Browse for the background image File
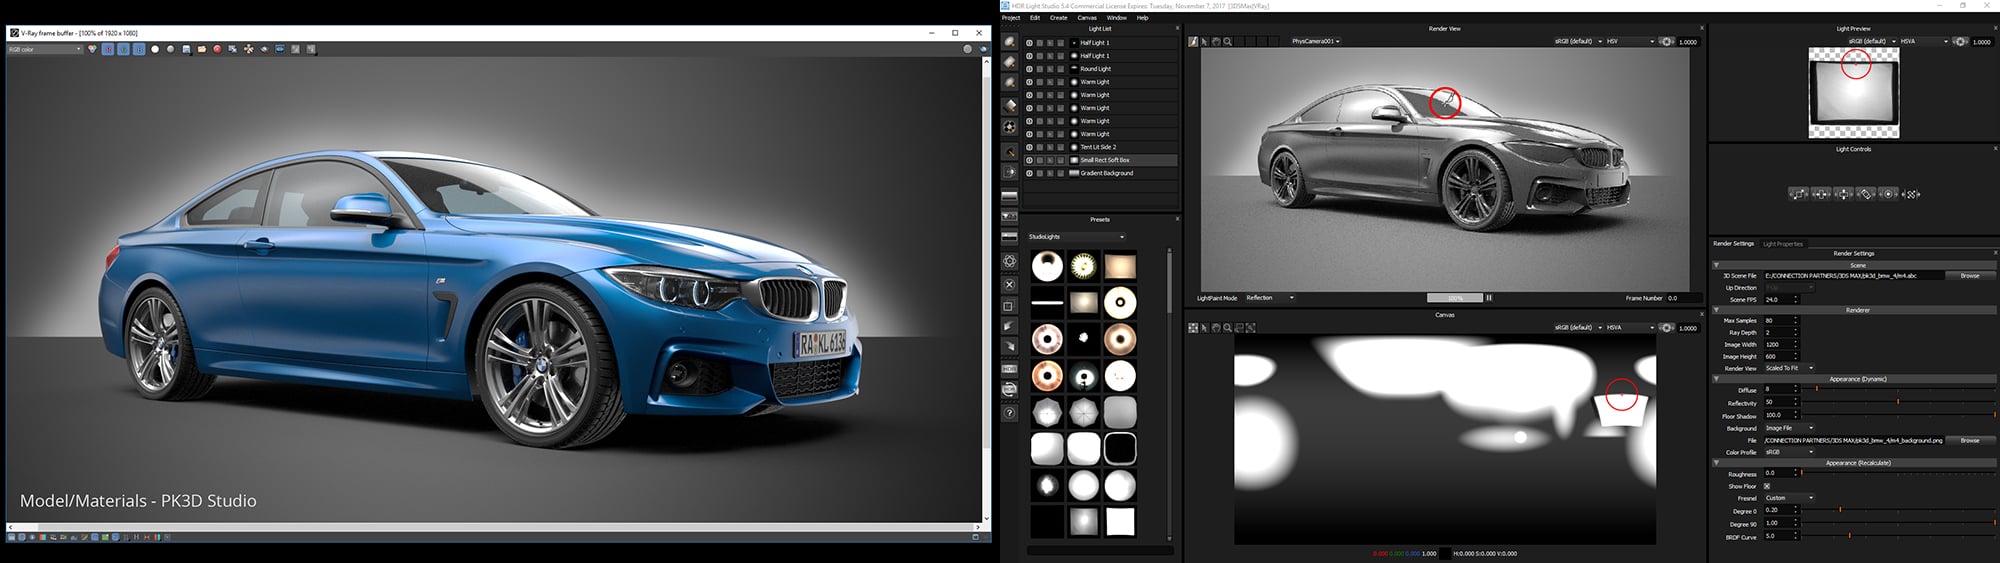The height and width of the screenshot is (563, 2000). coord(1969,440)
